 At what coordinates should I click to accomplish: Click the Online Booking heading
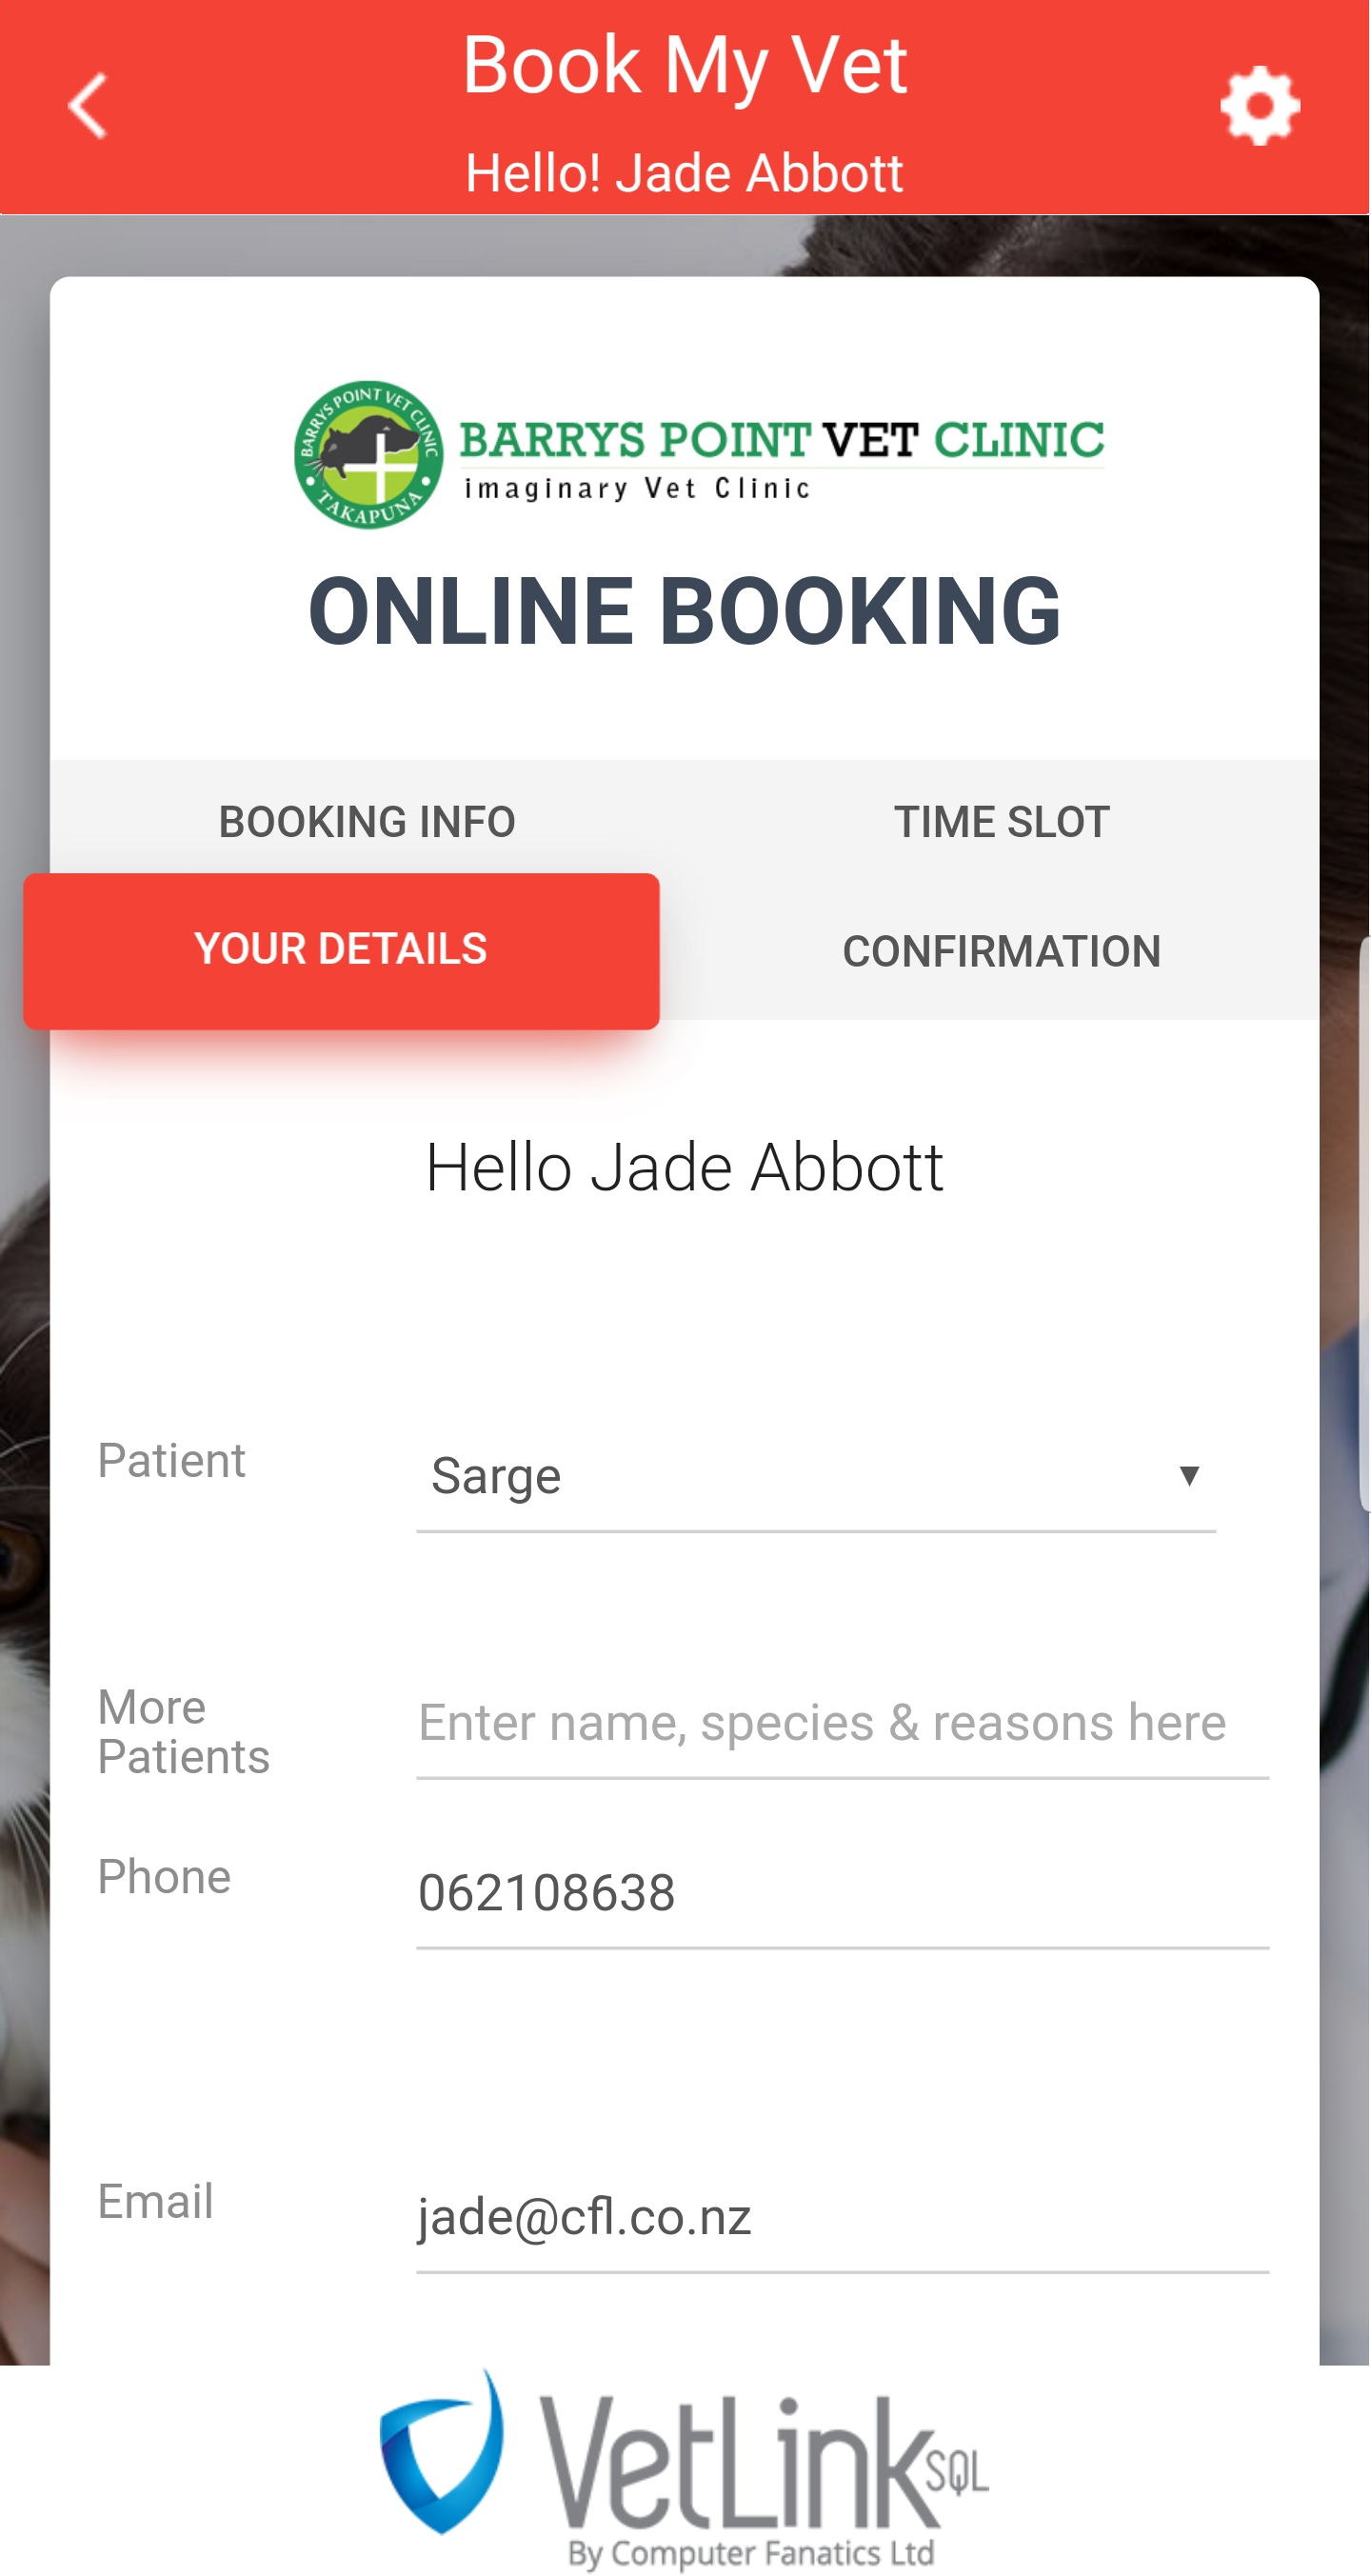click(x=684, y=612)
